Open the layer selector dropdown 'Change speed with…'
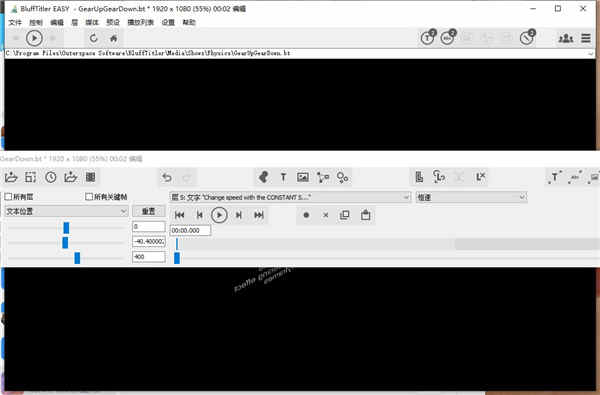This screenshot has height=395, width=600. [x=290, y=197]
